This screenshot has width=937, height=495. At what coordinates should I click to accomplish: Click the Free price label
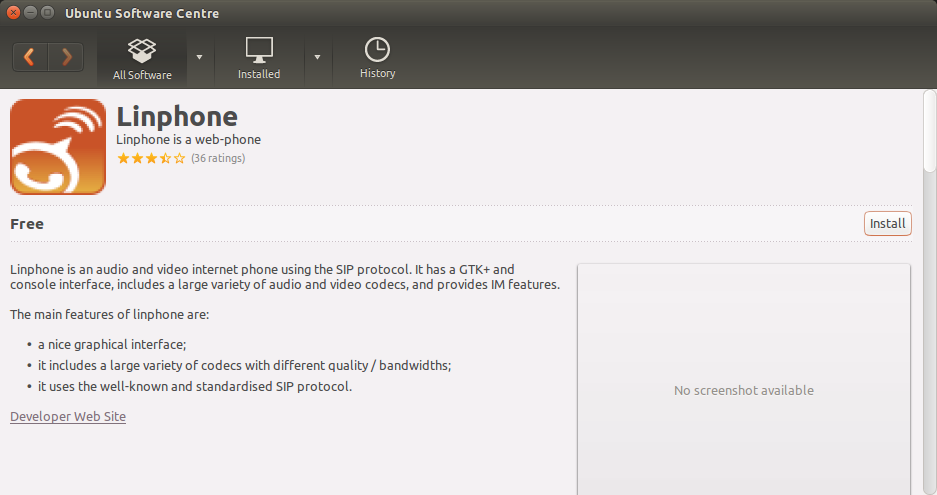click(x=27, y=224)
